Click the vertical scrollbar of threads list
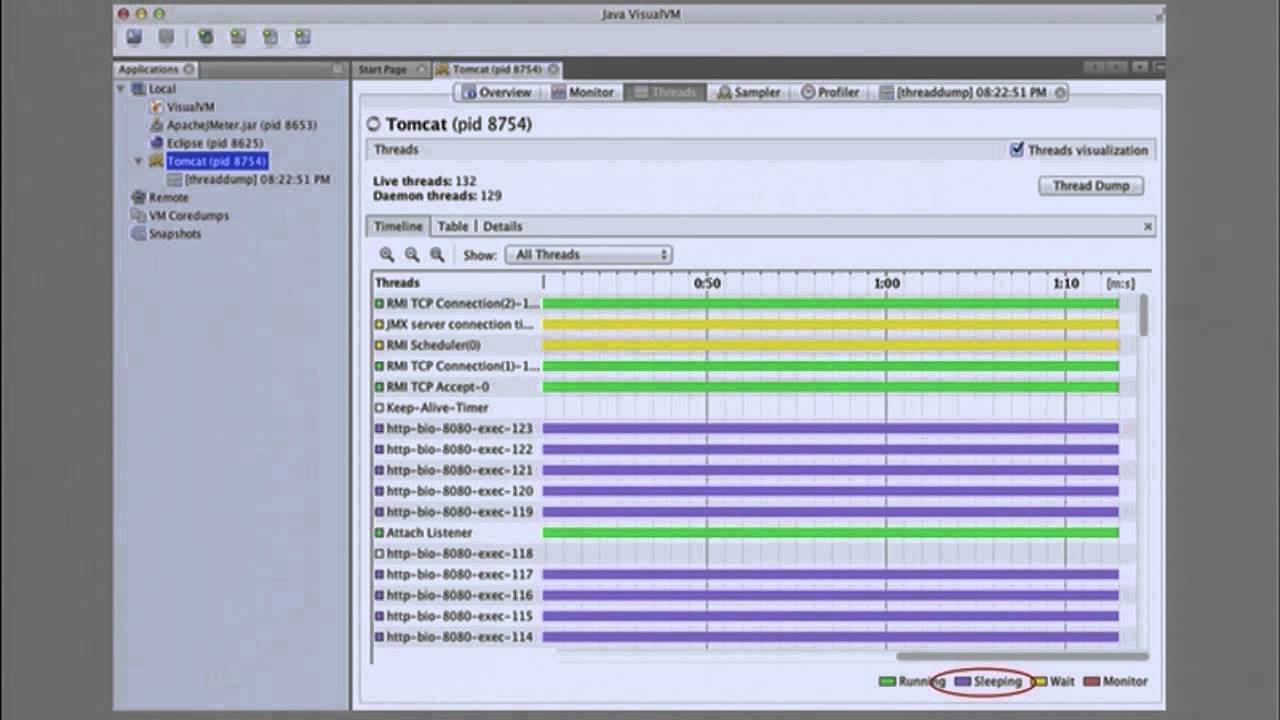 1144,315
